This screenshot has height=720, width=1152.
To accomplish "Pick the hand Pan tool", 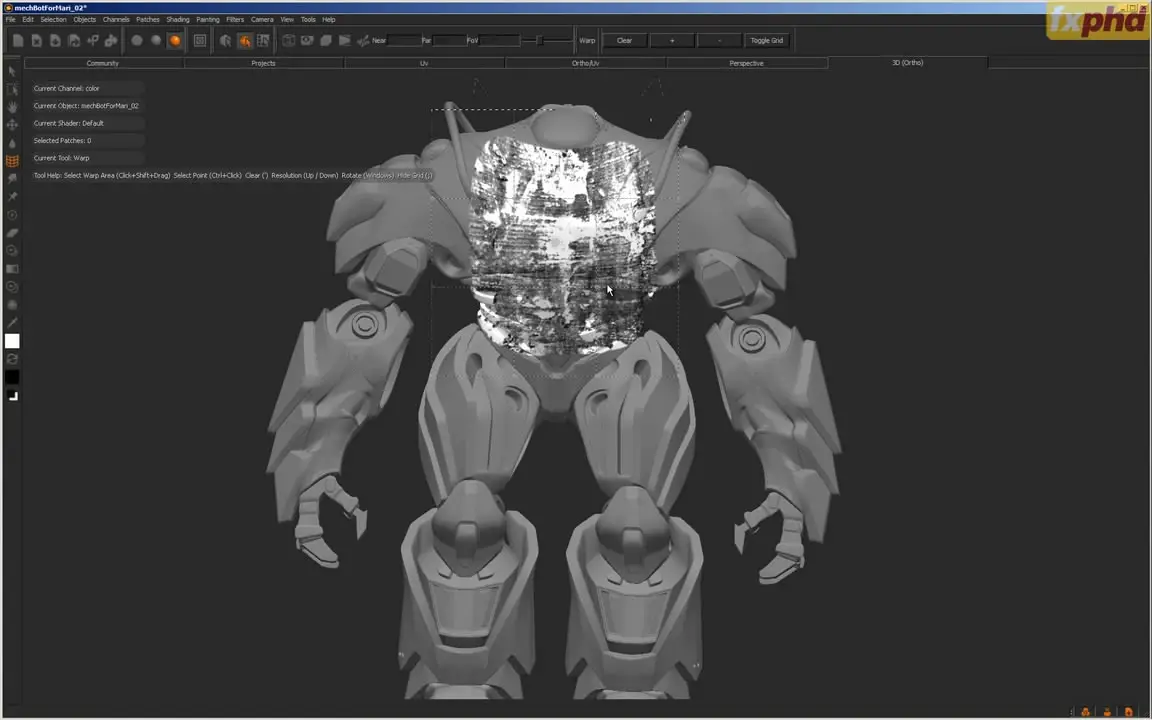I will coord(12,106).
